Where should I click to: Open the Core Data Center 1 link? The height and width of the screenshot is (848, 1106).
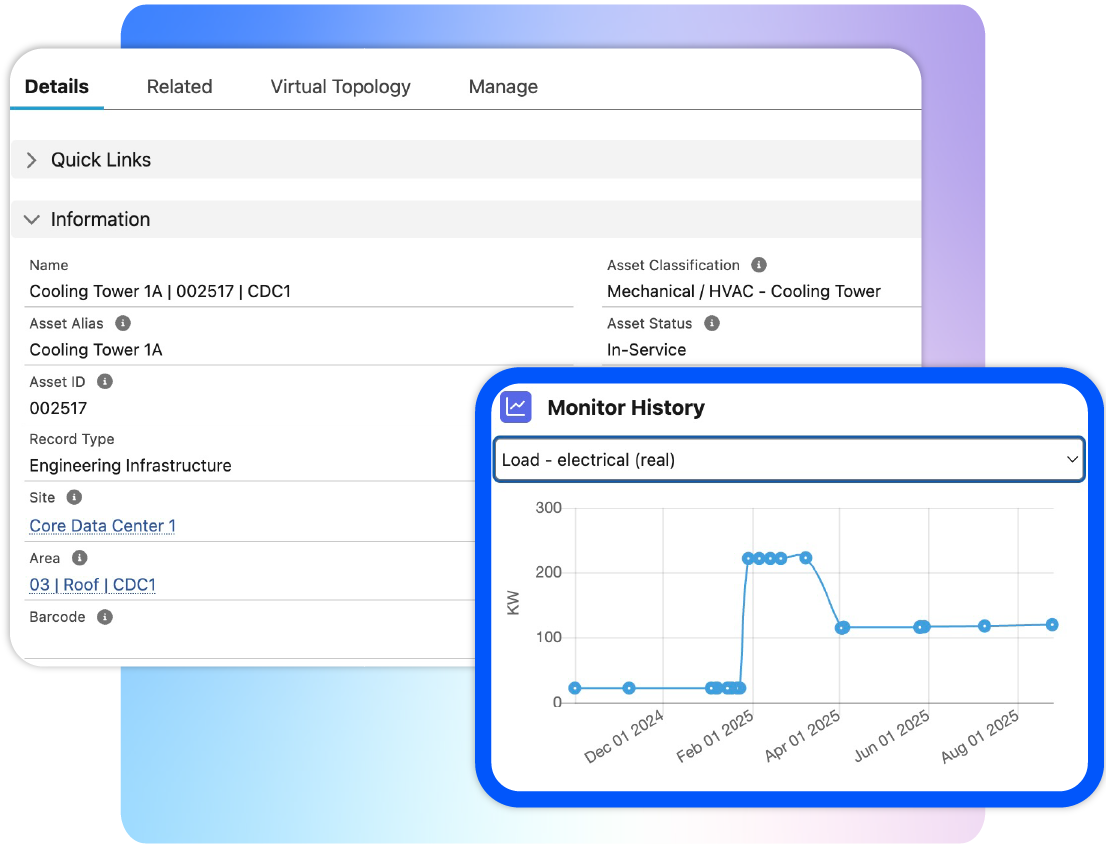click(102, 526)
